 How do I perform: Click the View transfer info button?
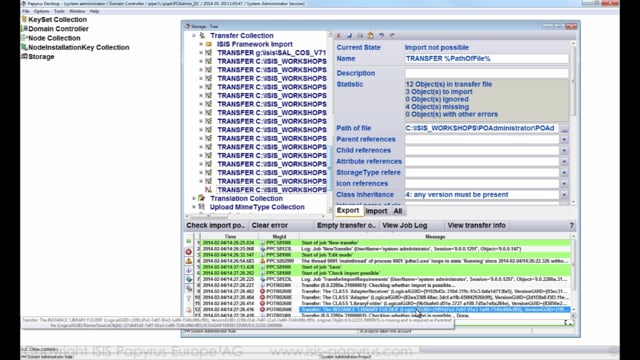pyautogui.click(x=476, y=225)
